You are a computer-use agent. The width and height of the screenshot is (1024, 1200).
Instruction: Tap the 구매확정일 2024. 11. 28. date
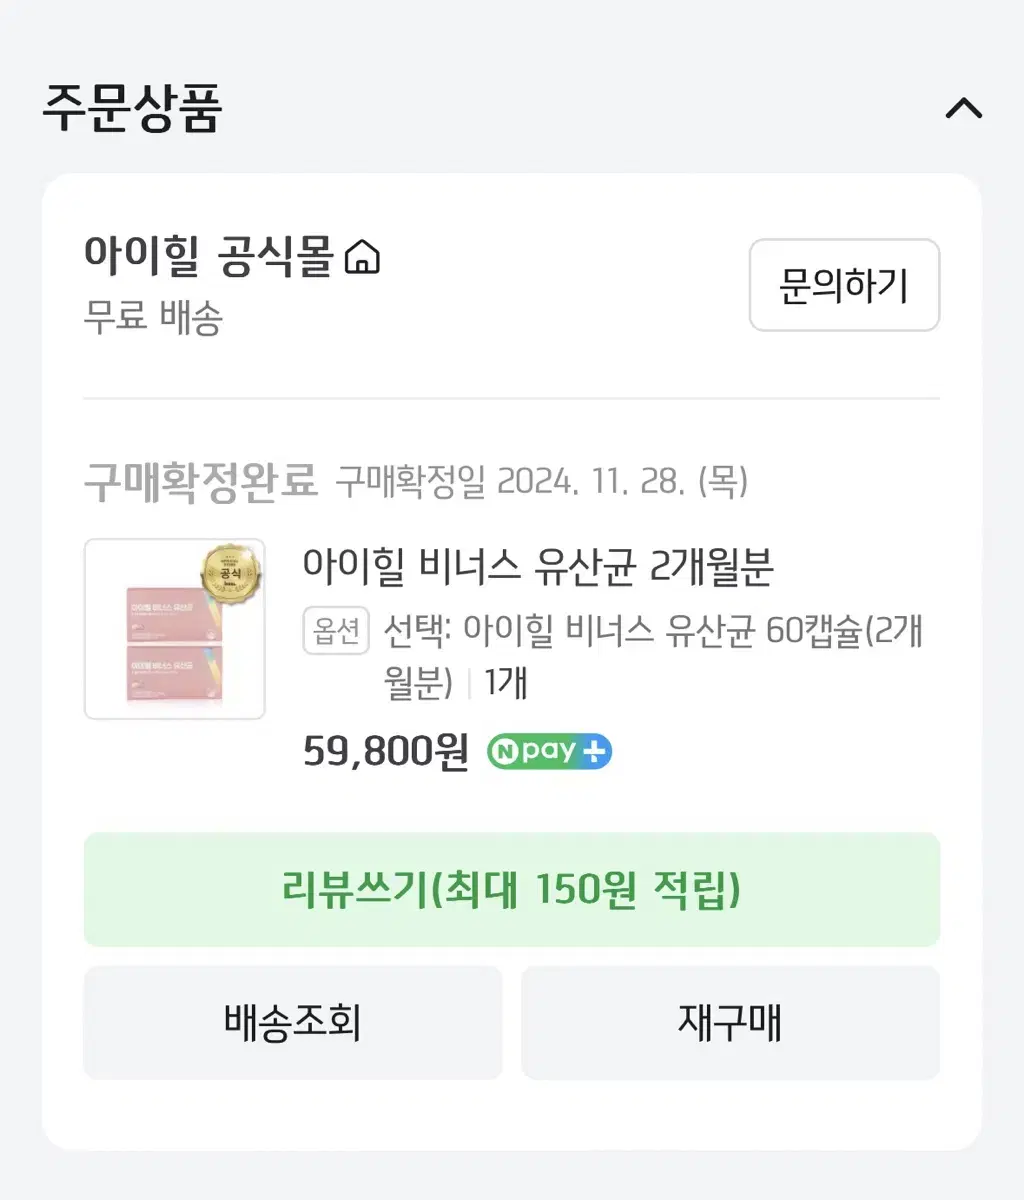pyautogui.click(x=541, y=481)
